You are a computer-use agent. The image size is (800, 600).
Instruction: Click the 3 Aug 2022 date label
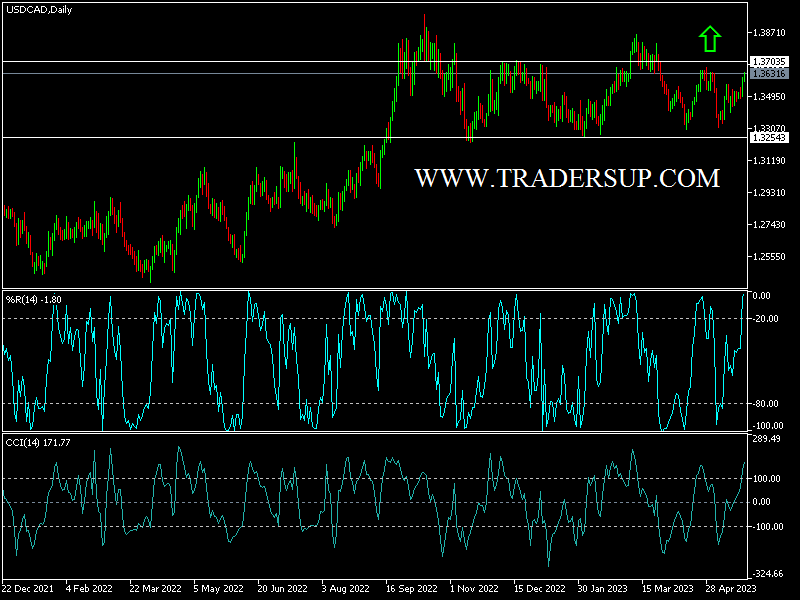point(345,588)
